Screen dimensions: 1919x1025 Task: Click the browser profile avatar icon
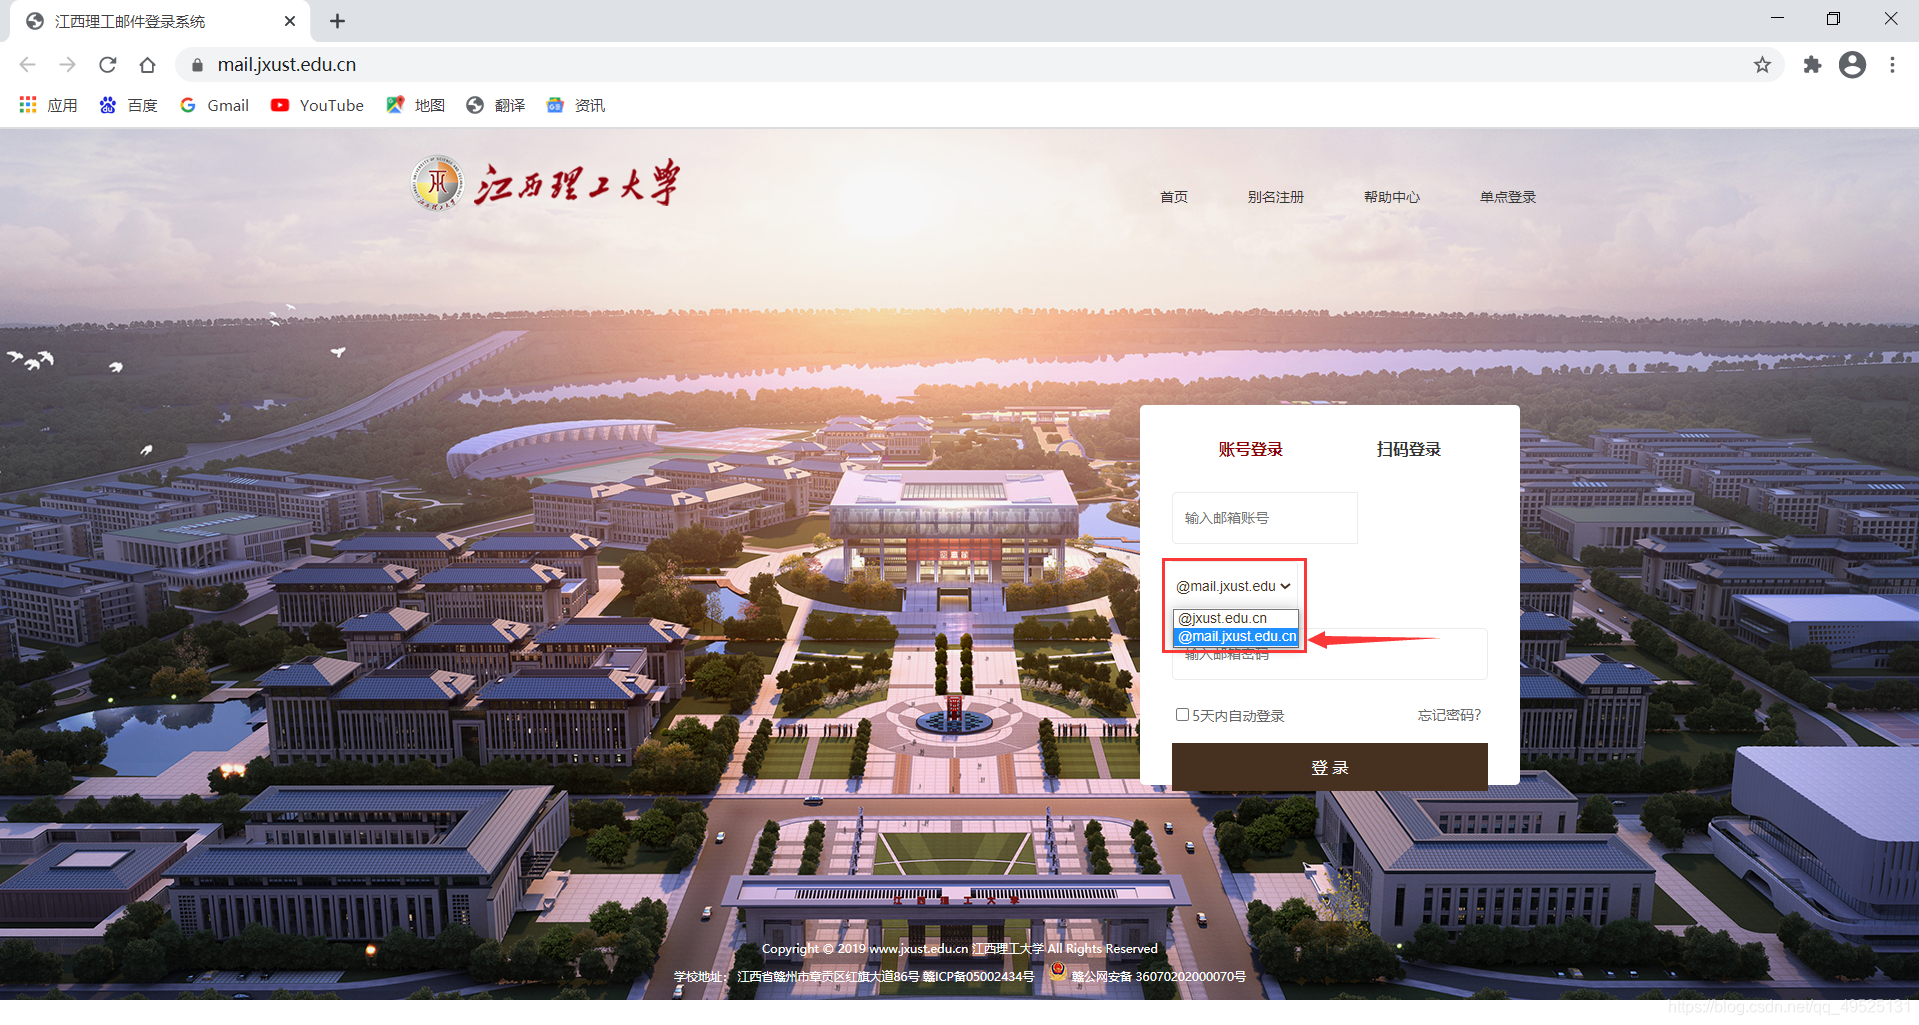(x=1852, y=64)
